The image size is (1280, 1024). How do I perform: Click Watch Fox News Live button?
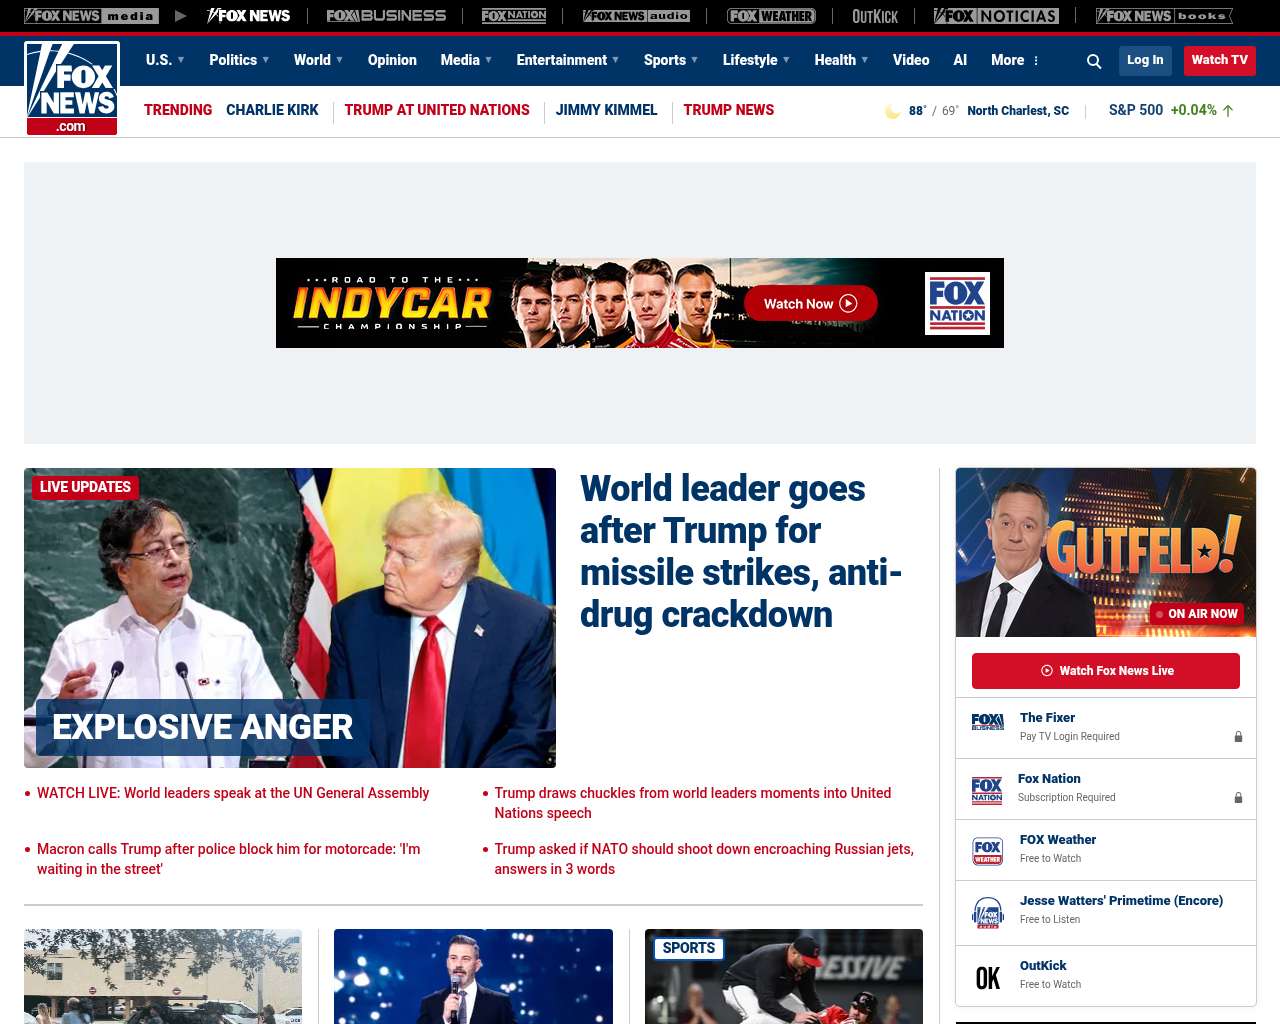point(1106,671)
